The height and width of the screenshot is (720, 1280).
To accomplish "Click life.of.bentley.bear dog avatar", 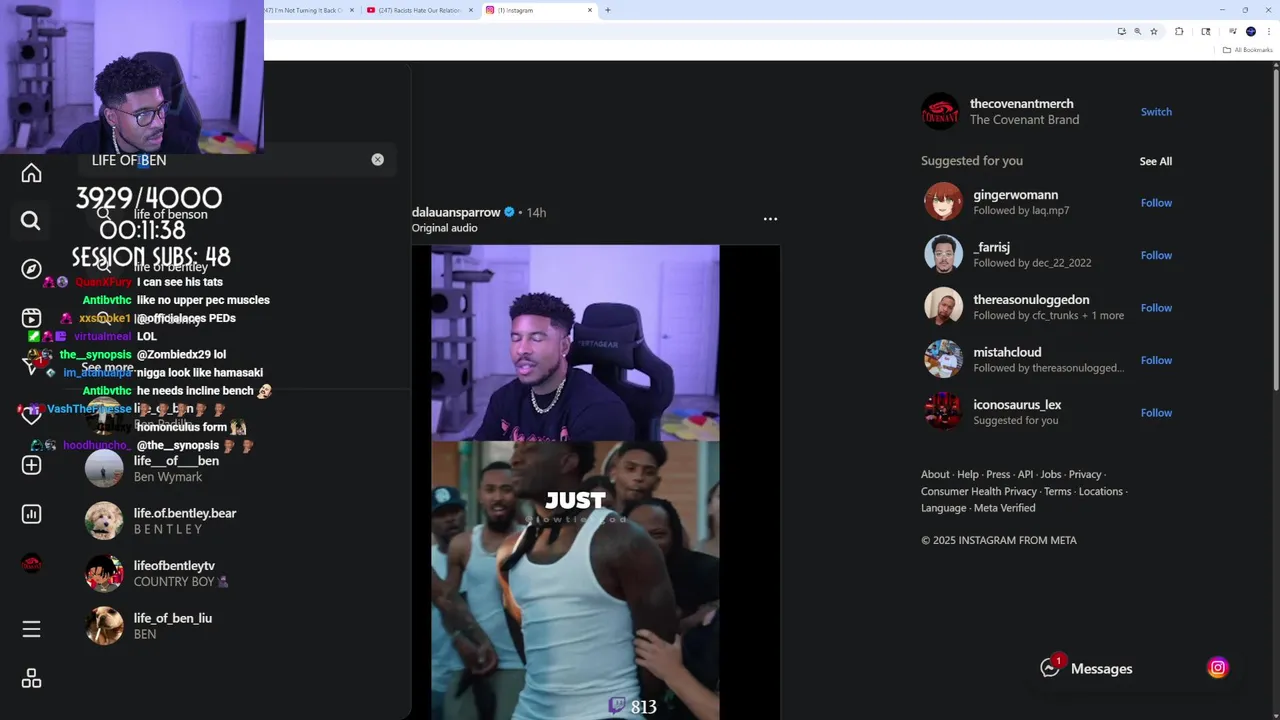I will 104,521.
